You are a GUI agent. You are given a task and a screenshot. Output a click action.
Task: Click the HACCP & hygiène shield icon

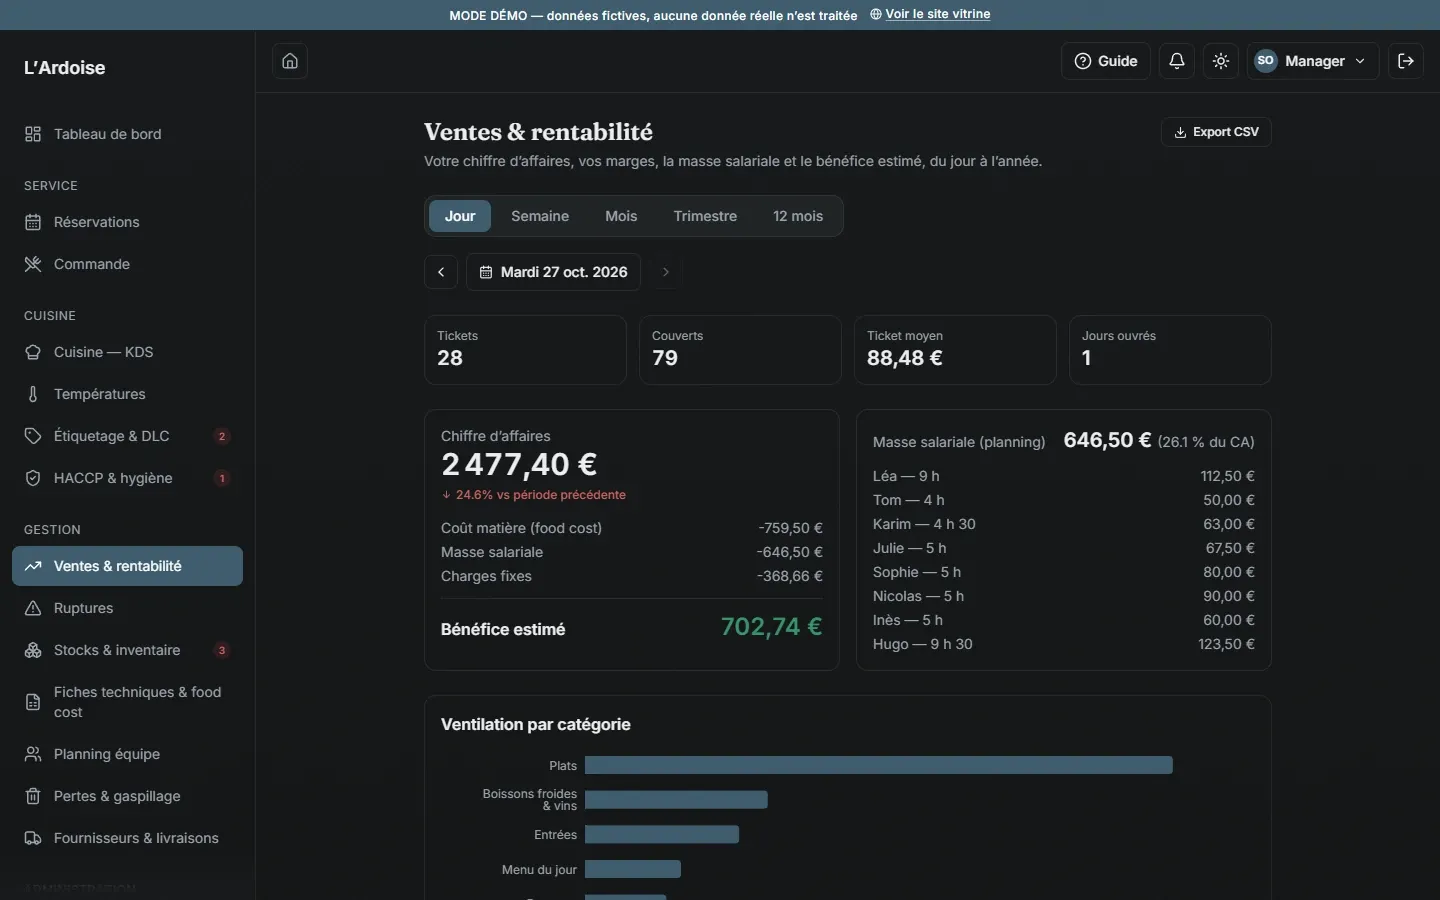(x=33, y=478)
